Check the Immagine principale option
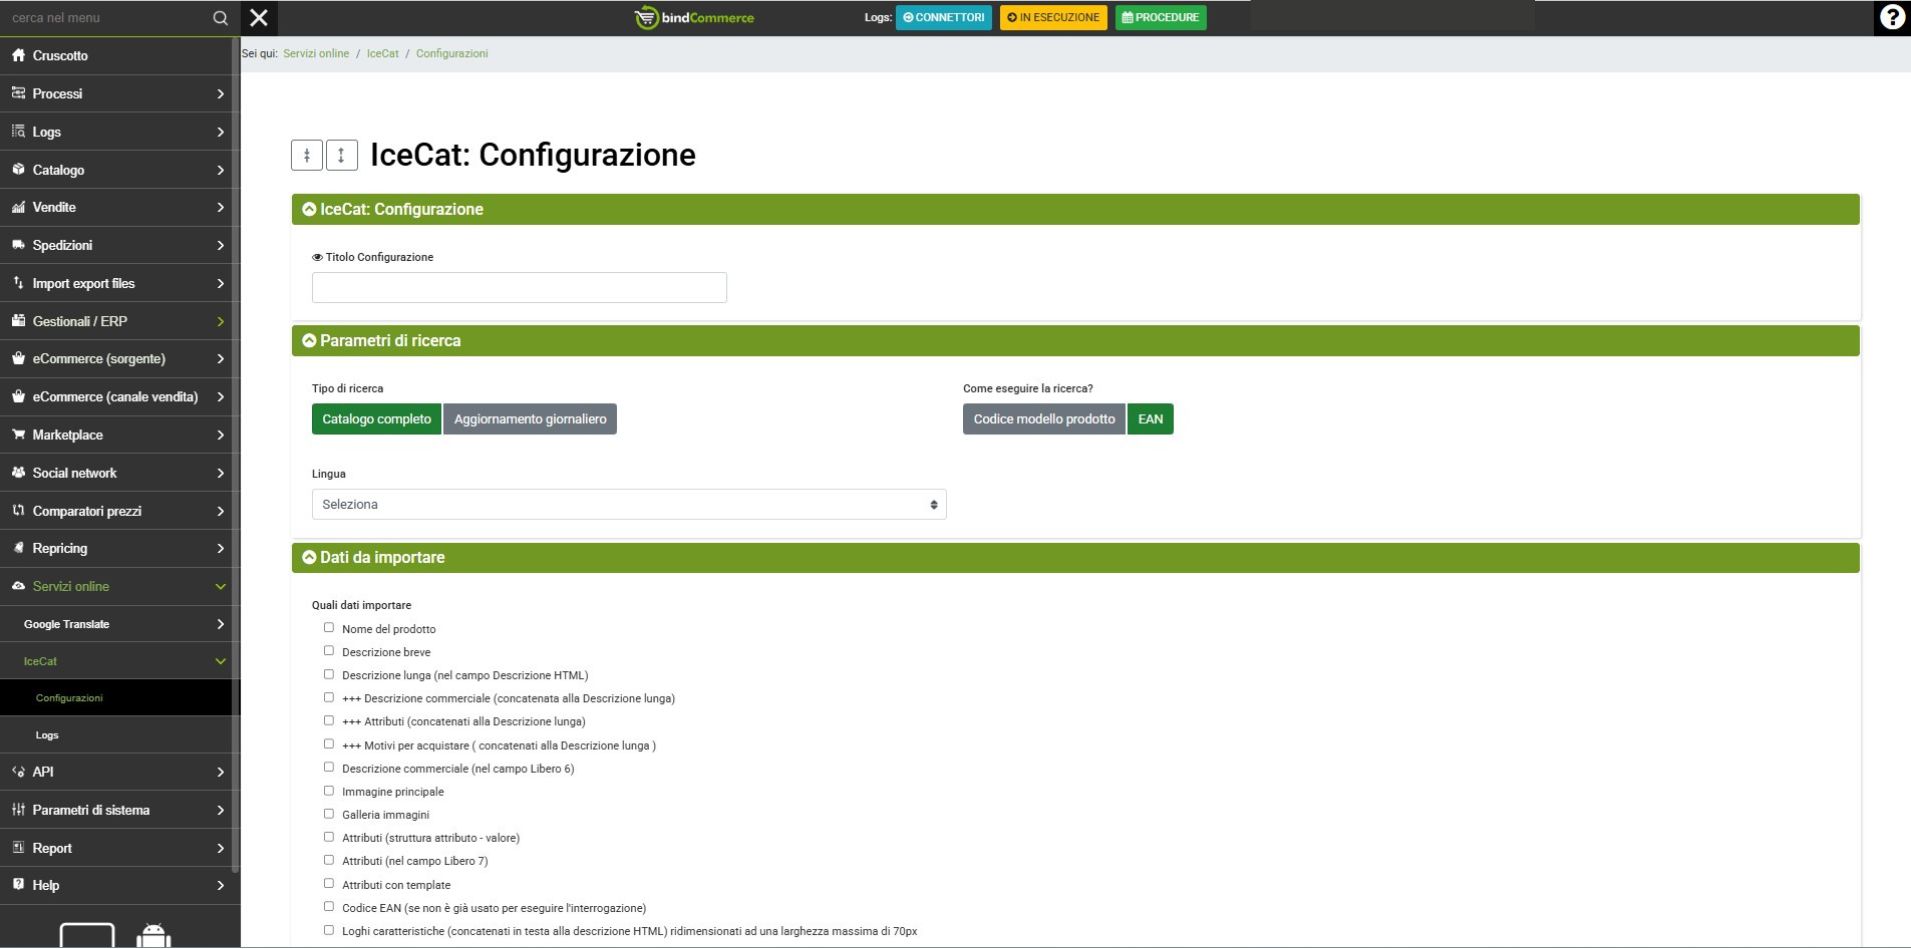 328,791
